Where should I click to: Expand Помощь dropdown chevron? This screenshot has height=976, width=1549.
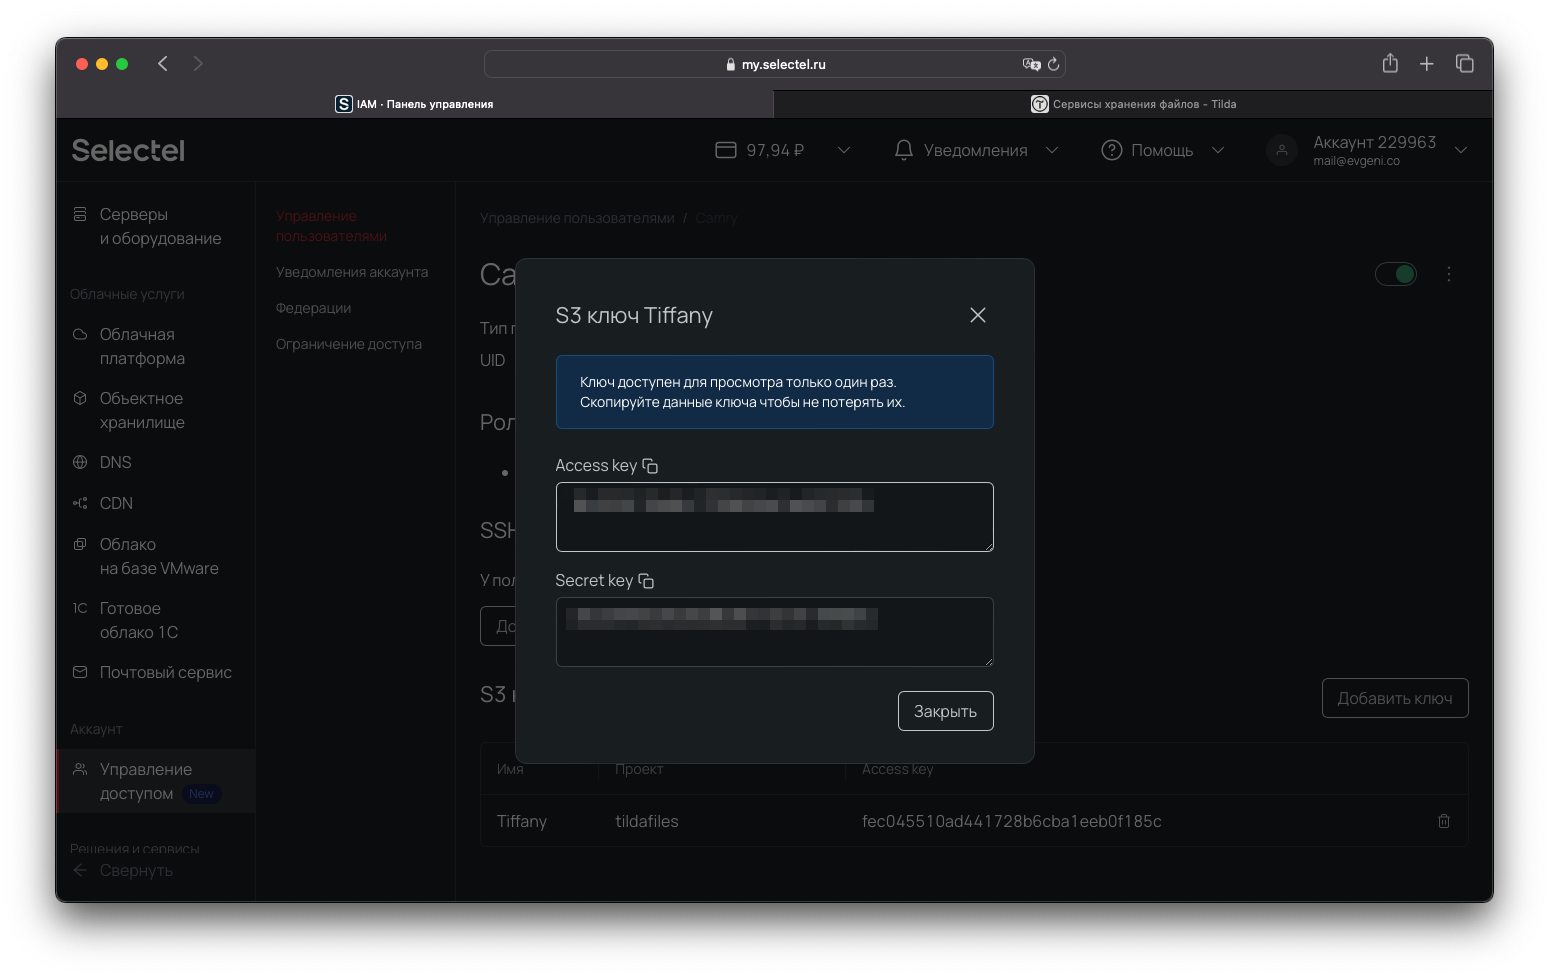(1218, 150)
